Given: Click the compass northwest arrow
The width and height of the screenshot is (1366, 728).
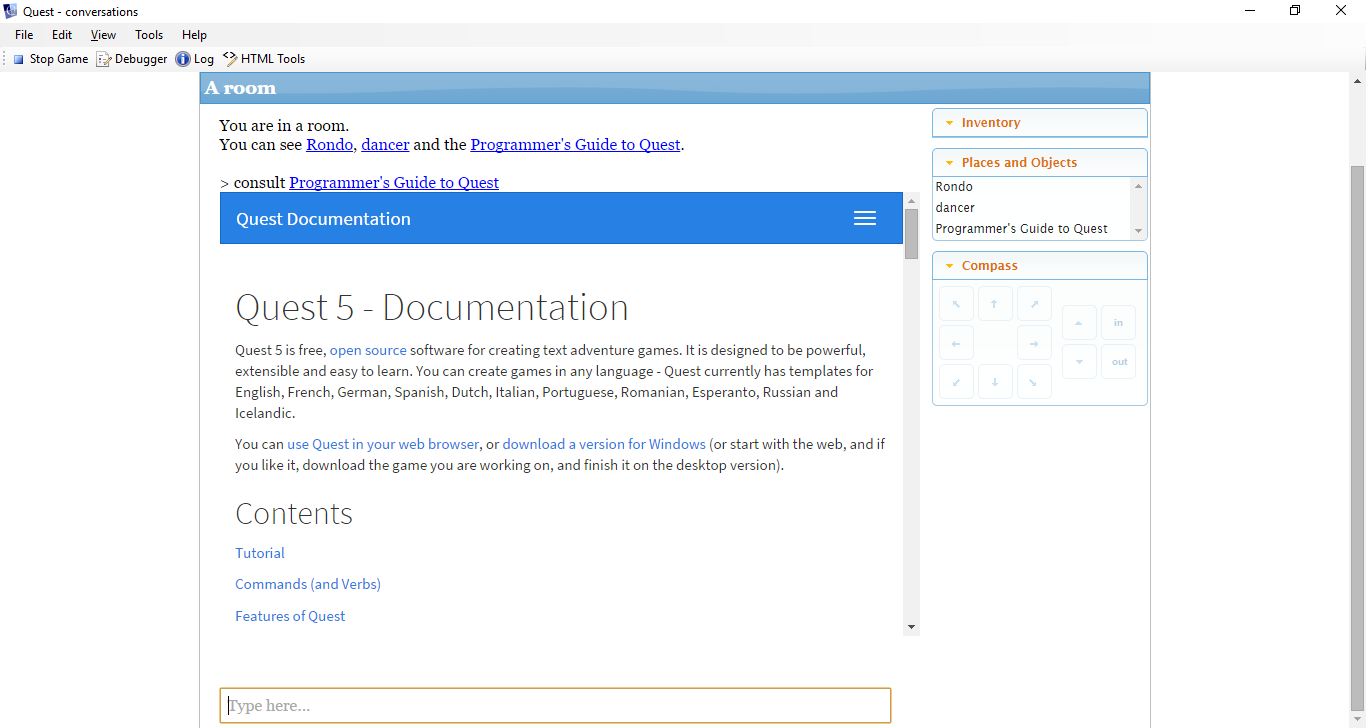Looking at the screenshot, I should (x=956, y=303).
